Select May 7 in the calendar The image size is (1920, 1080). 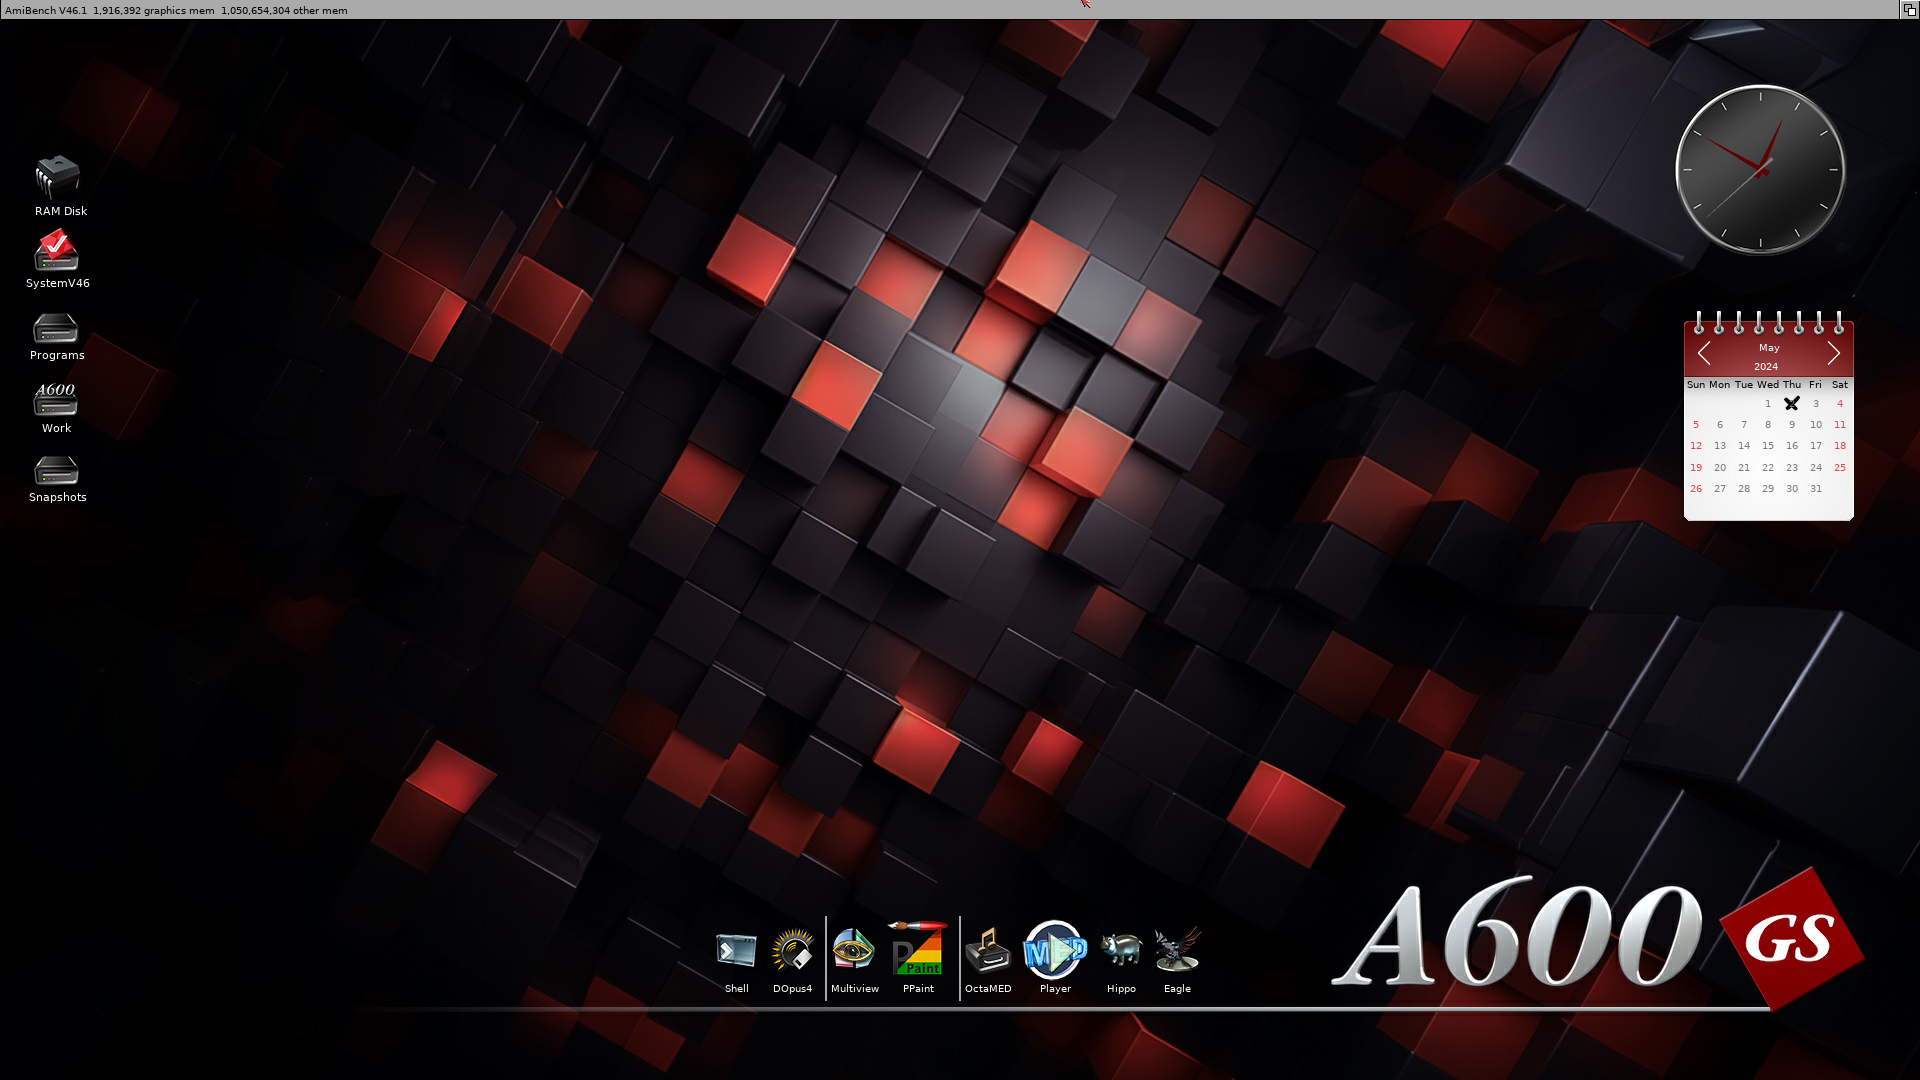pos(1744,425)
